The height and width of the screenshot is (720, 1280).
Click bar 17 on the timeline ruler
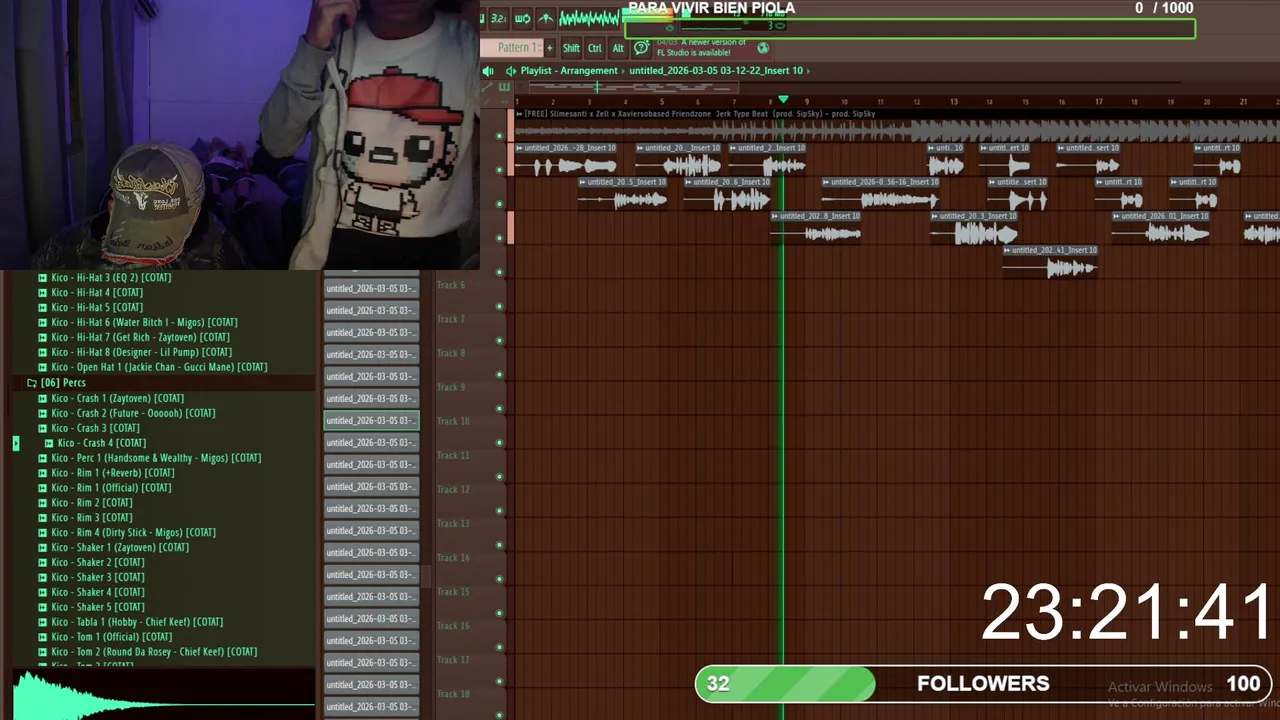1098,101
